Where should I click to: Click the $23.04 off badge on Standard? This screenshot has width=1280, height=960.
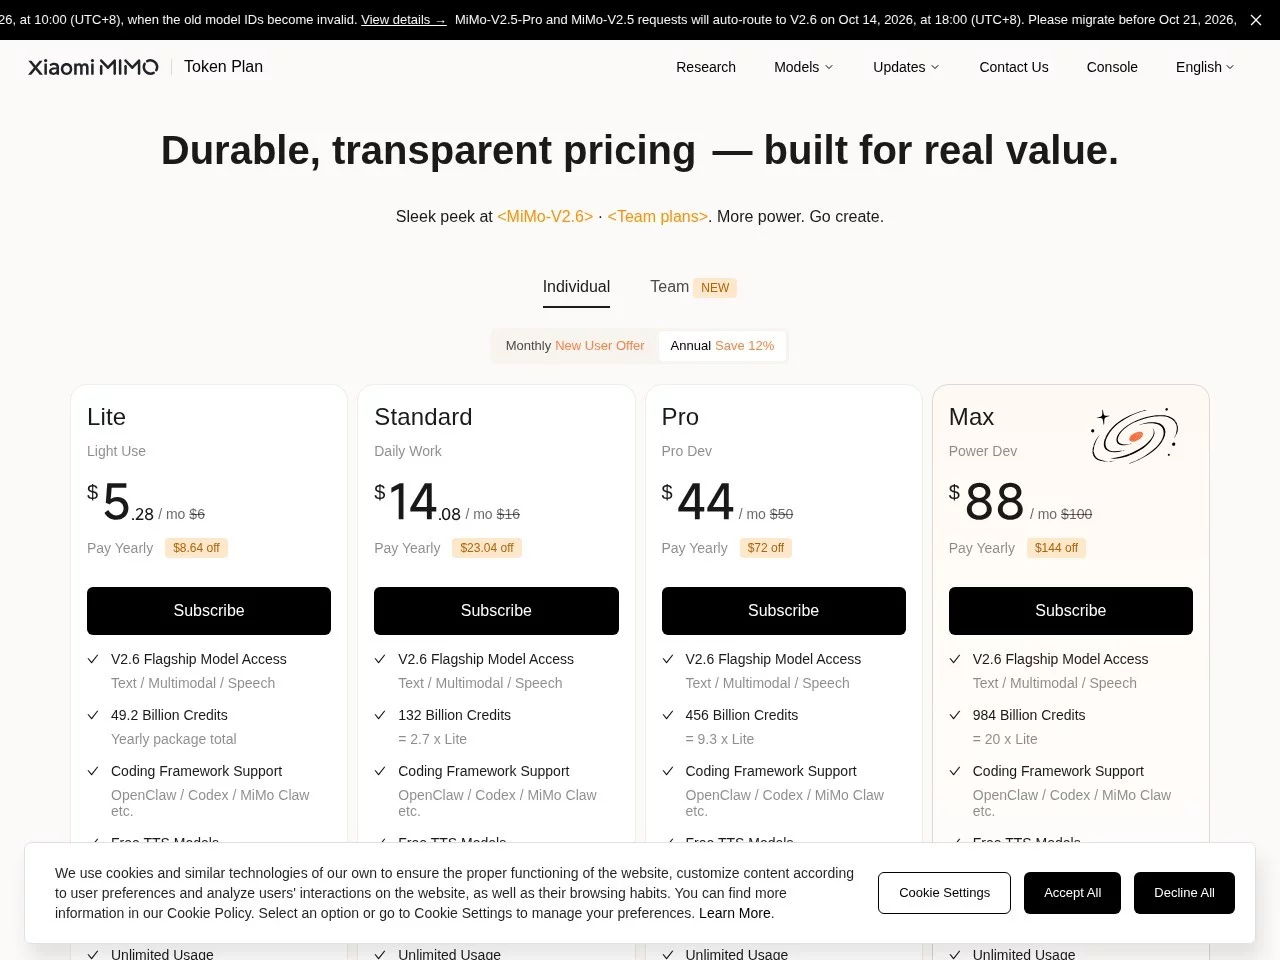(487, 548)
